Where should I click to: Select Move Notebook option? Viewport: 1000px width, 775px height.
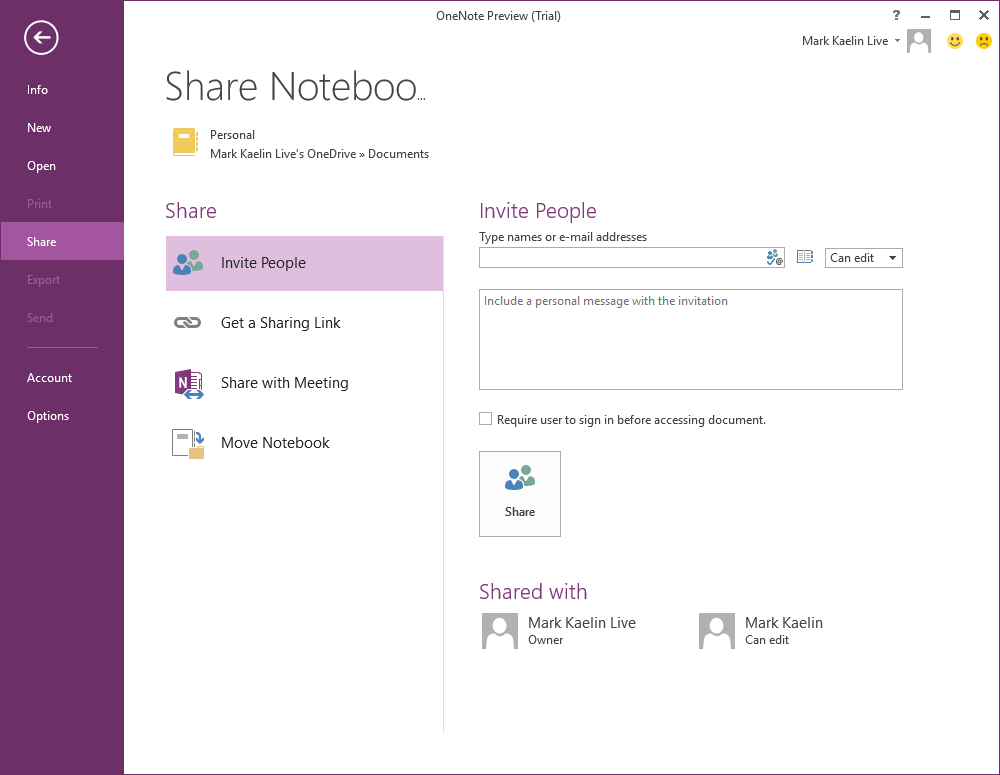coord(304,443)
